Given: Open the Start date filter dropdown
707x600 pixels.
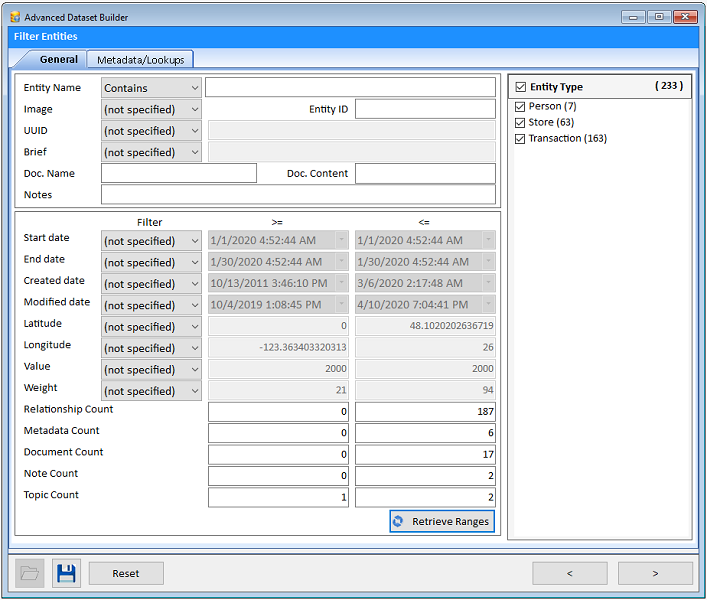Looking at the screenshot, I should 151,241.
